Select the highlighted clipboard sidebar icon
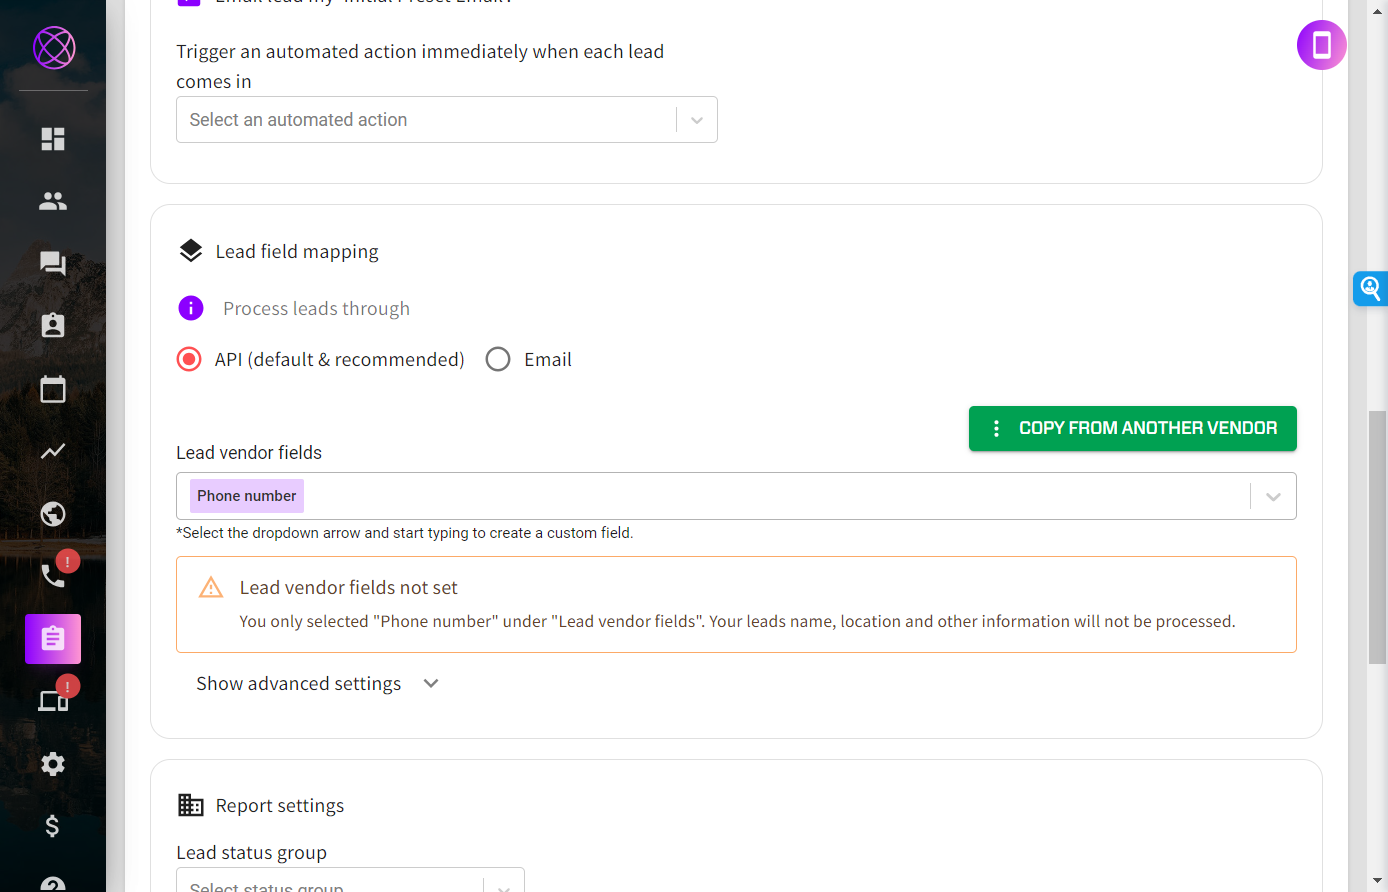 click(x=53, y=639)
